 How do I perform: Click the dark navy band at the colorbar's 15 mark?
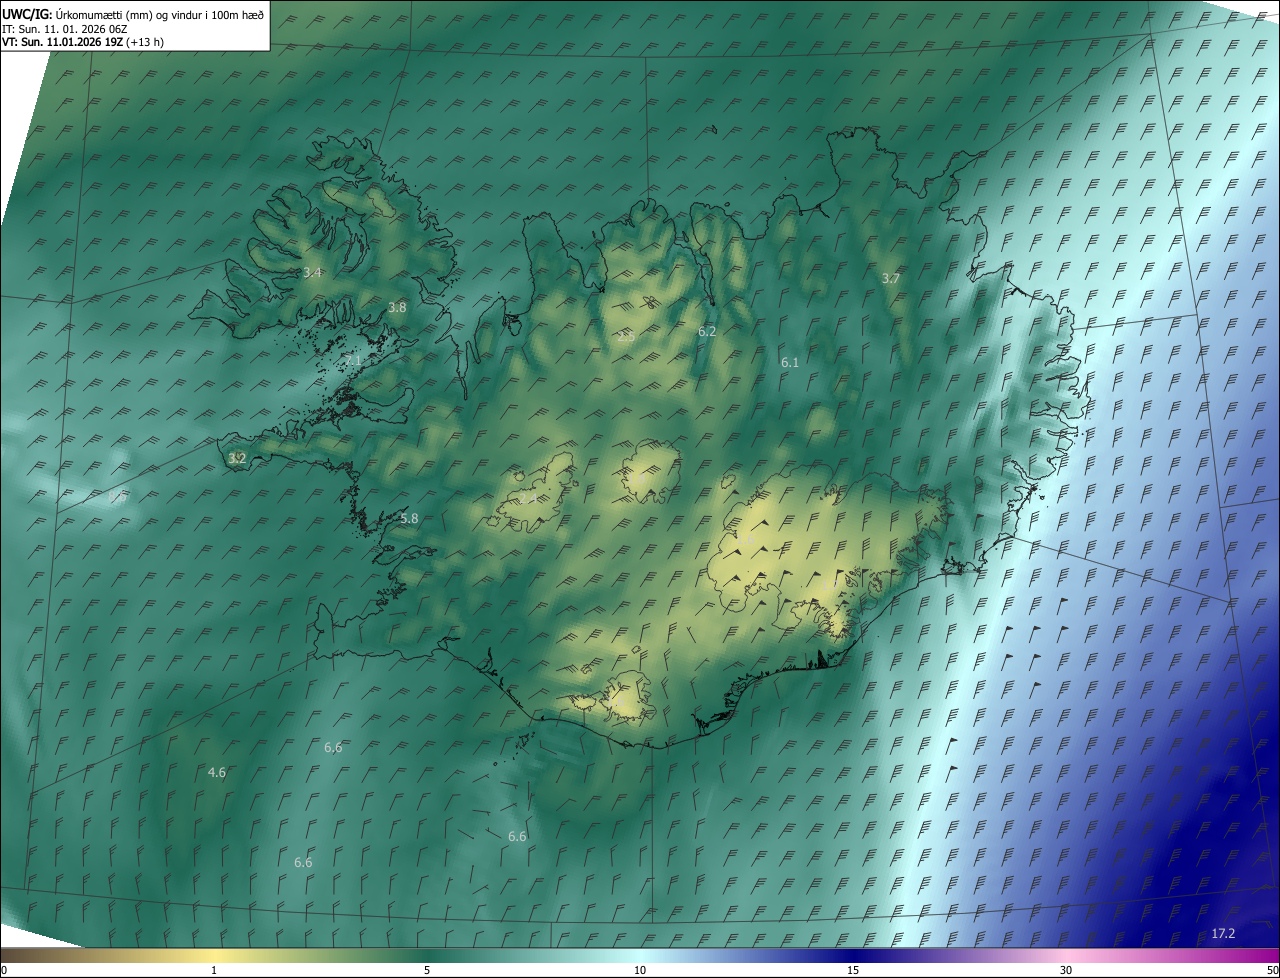853,955
